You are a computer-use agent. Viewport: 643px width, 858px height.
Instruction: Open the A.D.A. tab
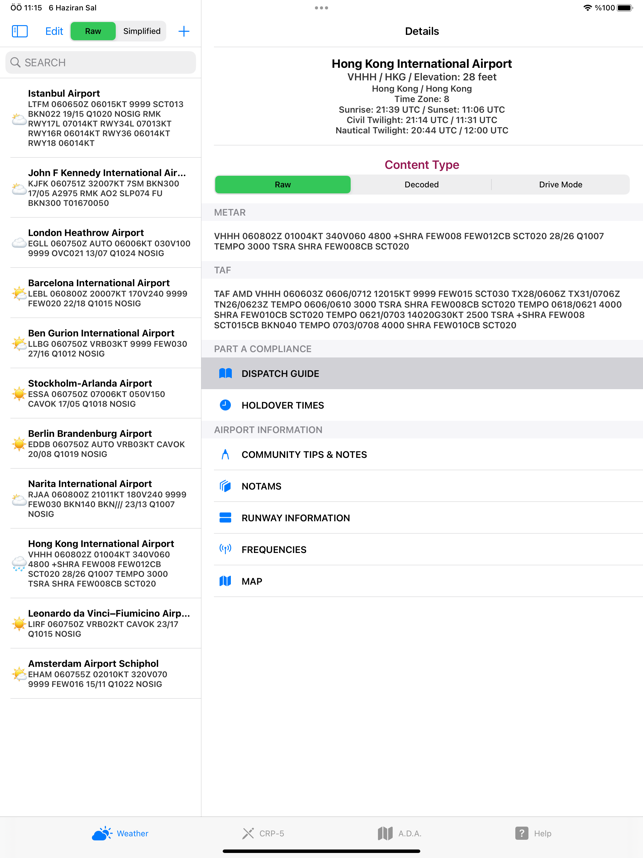tap(399, 833)
